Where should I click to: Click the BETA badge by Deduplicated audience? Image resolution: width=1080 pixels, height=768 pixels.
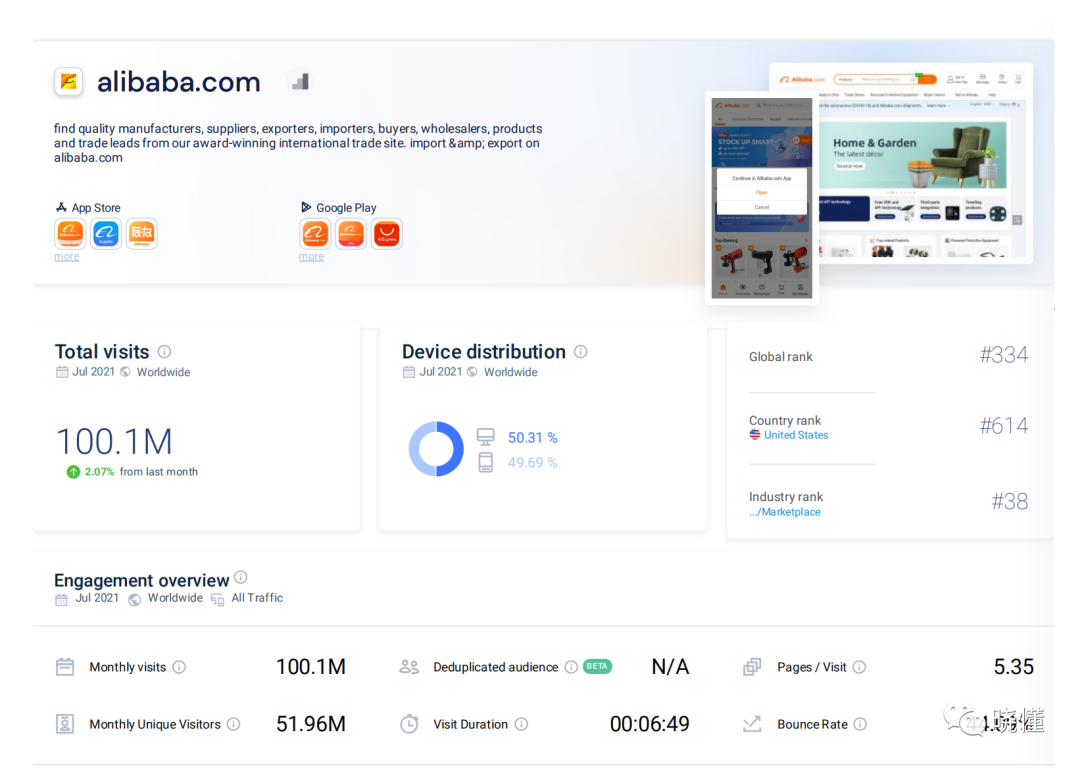coord(597,666)
